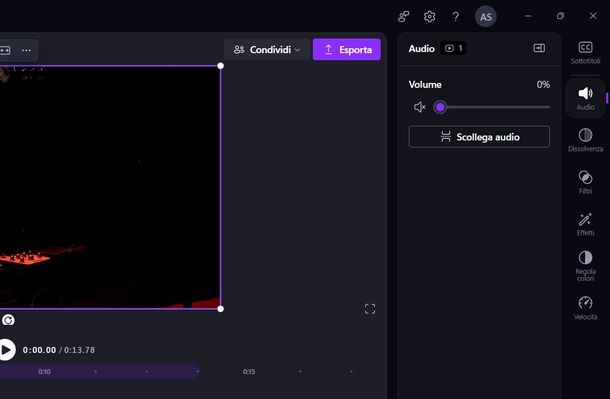Image resolution: width=610 pixels, height=399 pixels.
Task: Click the play button
Action: pos(5,350)
